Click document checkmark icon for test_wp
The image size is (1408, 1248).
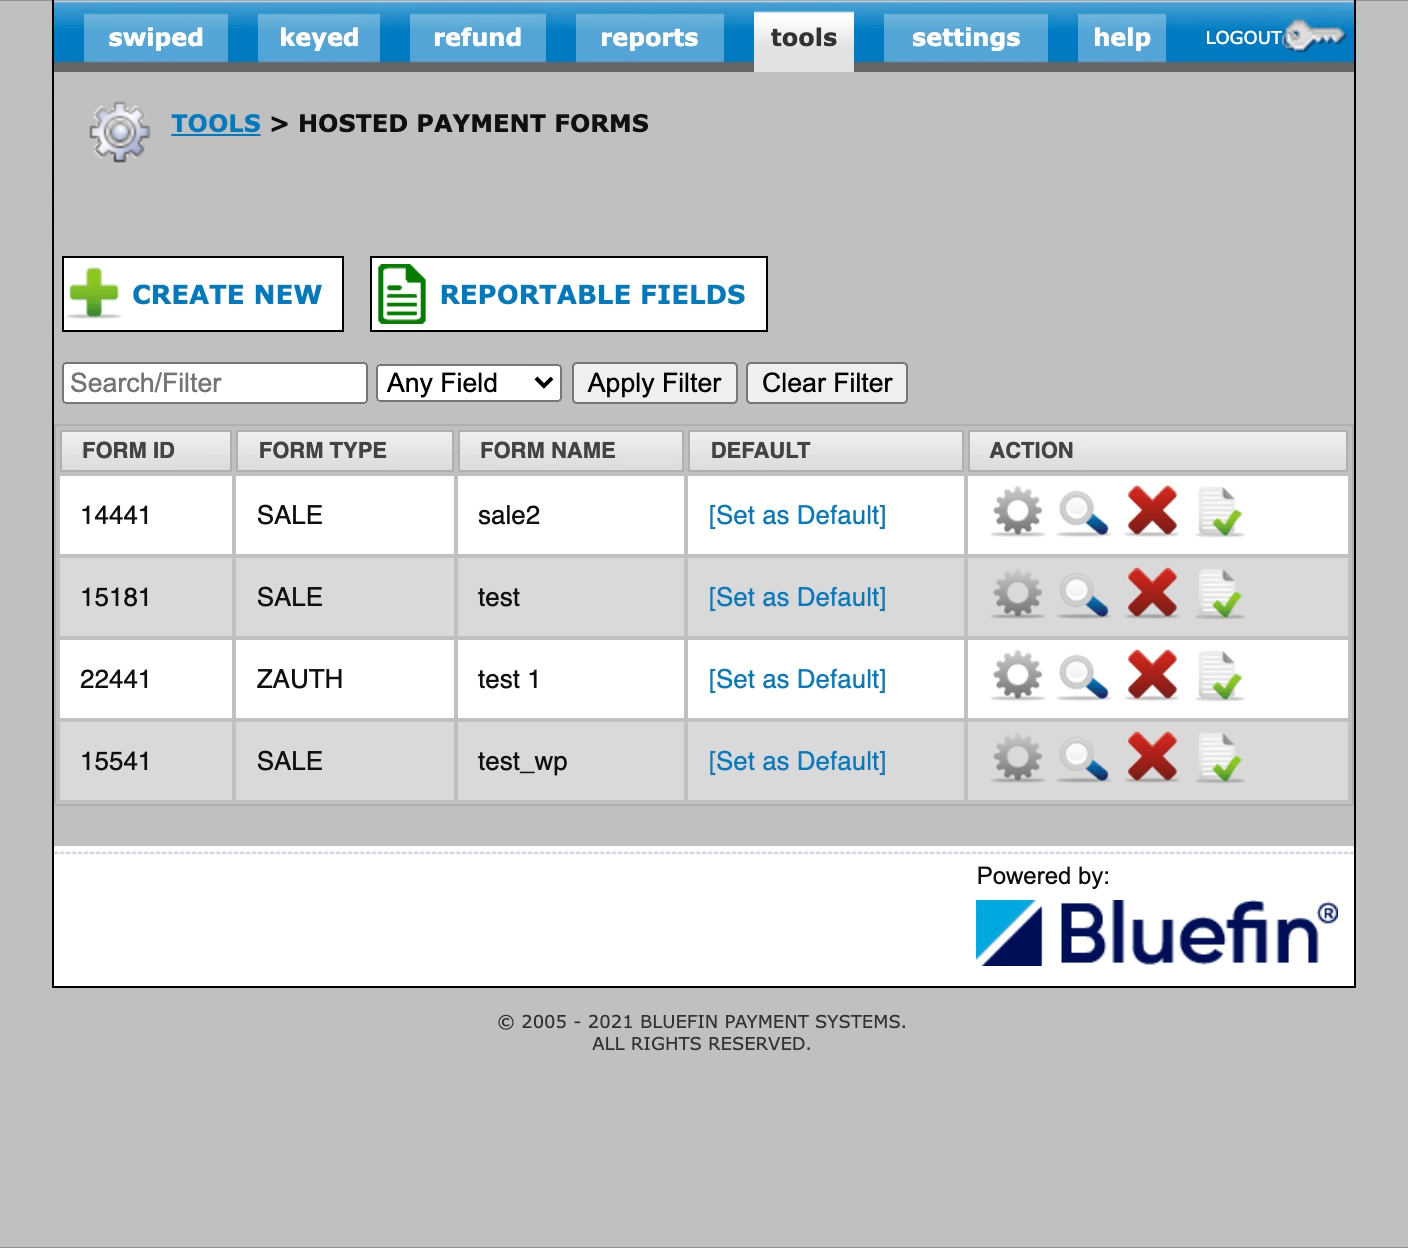point(1220,758)
